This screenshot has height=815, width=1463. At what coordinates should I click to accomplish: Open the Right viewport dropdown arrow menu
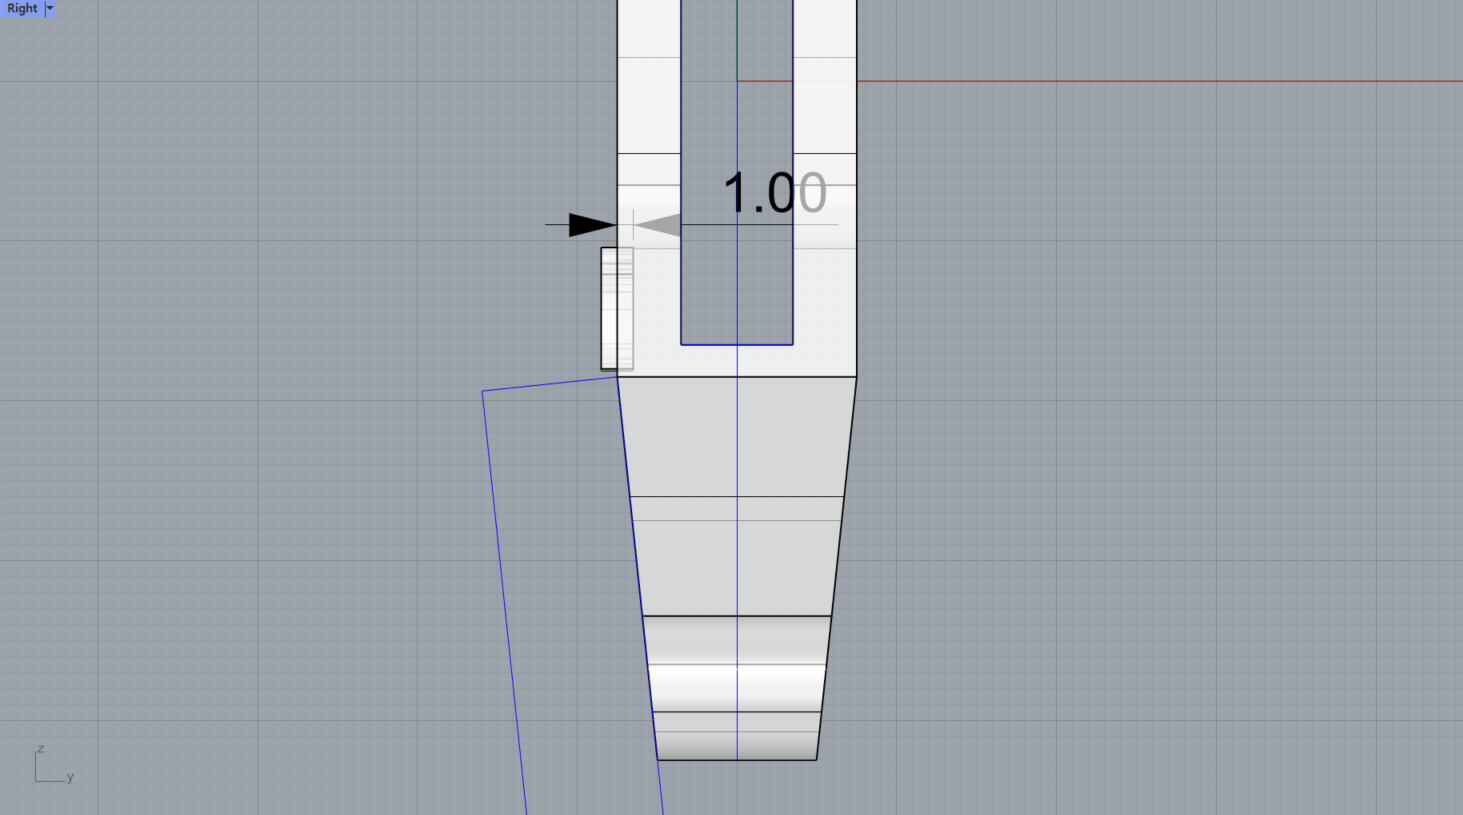tap(50, 8)
